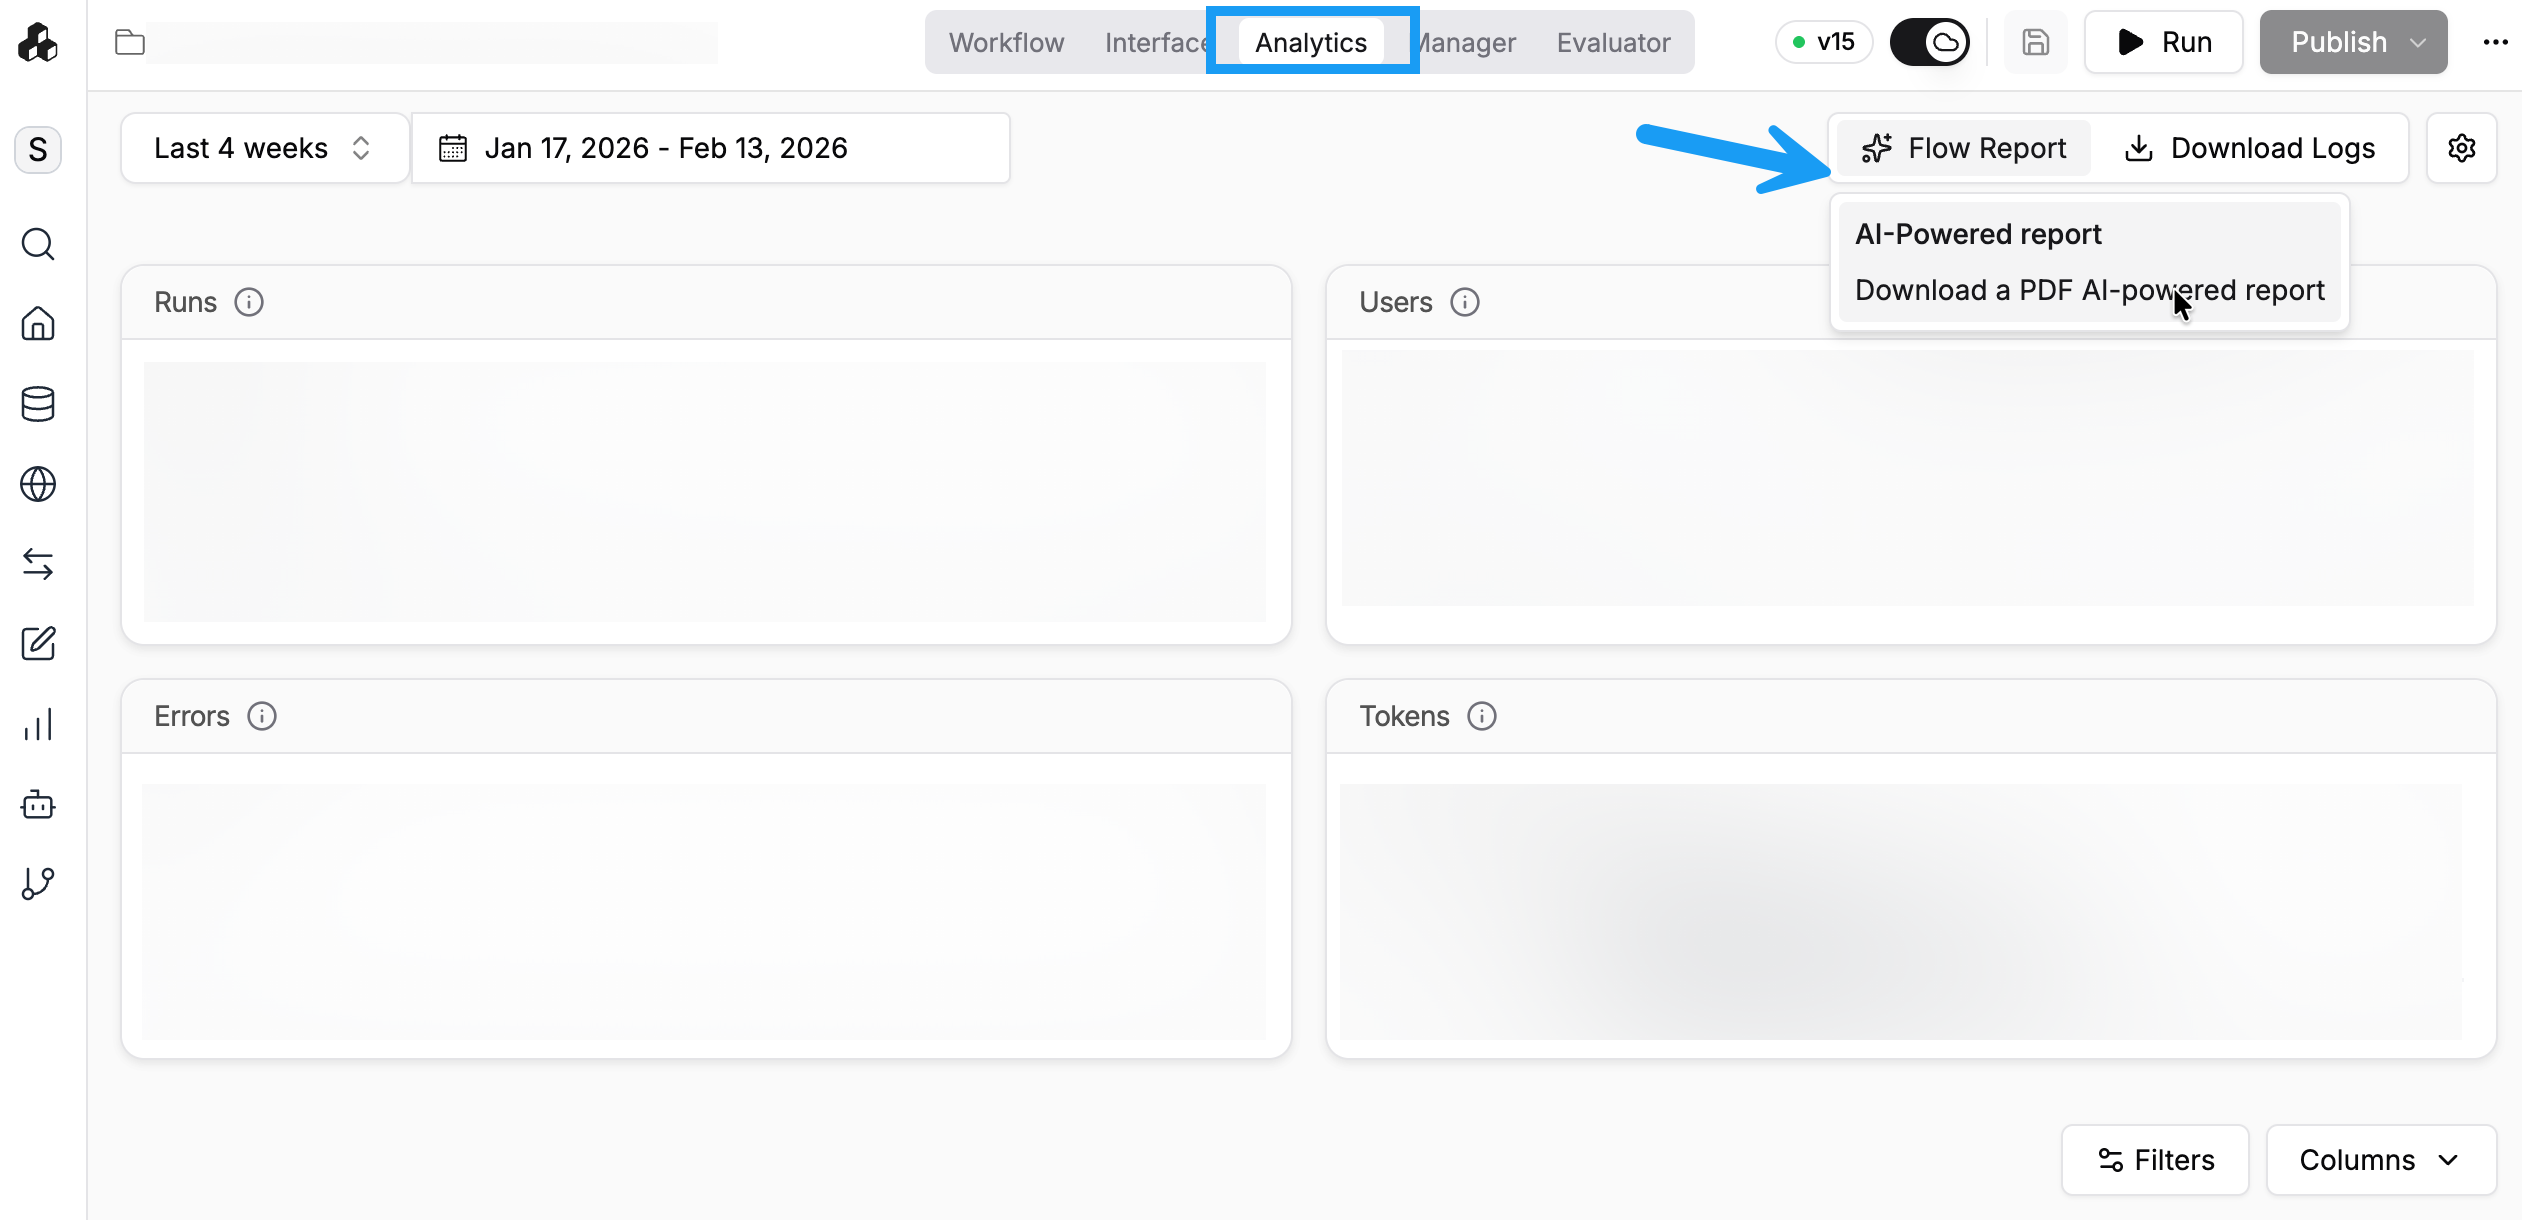Click the save disk icon
Screen dimensions: 2522x1220
[2035, 42]
